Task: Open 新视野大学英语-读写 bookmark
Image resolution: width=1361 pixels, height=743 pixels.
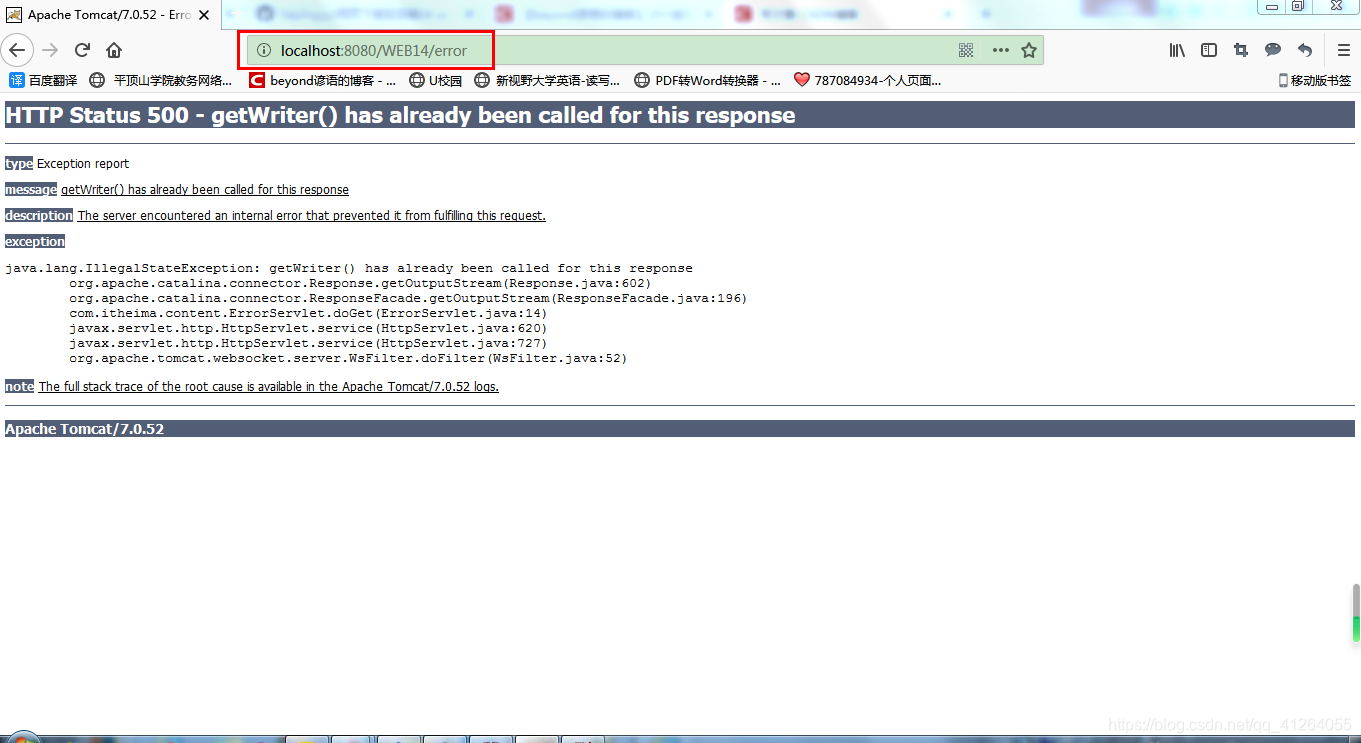Action: point(547,80)
